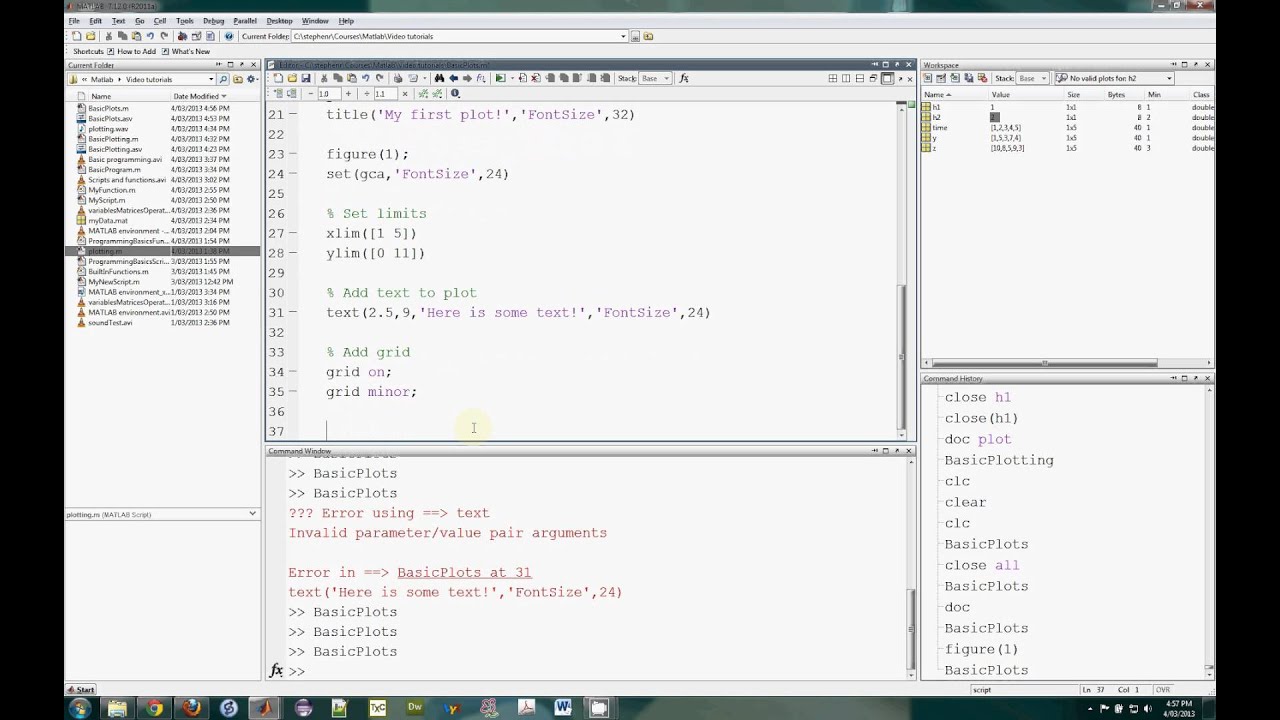
Task: Expand the Current Folder path dropdown
Action: click(x=623, y=36)
